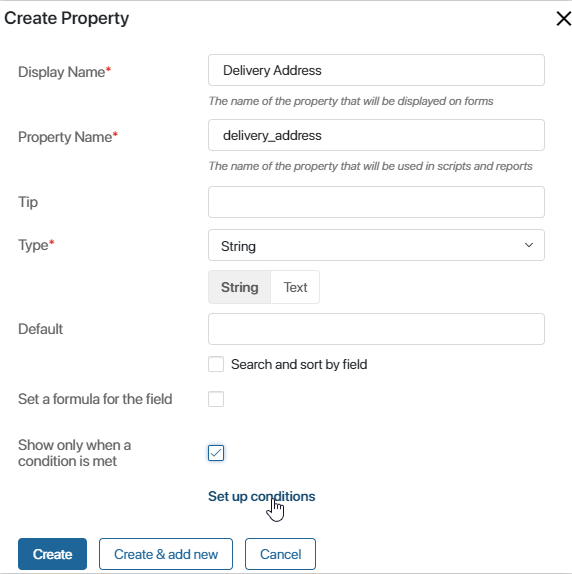This screenshot has width=572, height=574.
Task: Select the Default value input
Action: pyautogui.click(x=376, y=329)
